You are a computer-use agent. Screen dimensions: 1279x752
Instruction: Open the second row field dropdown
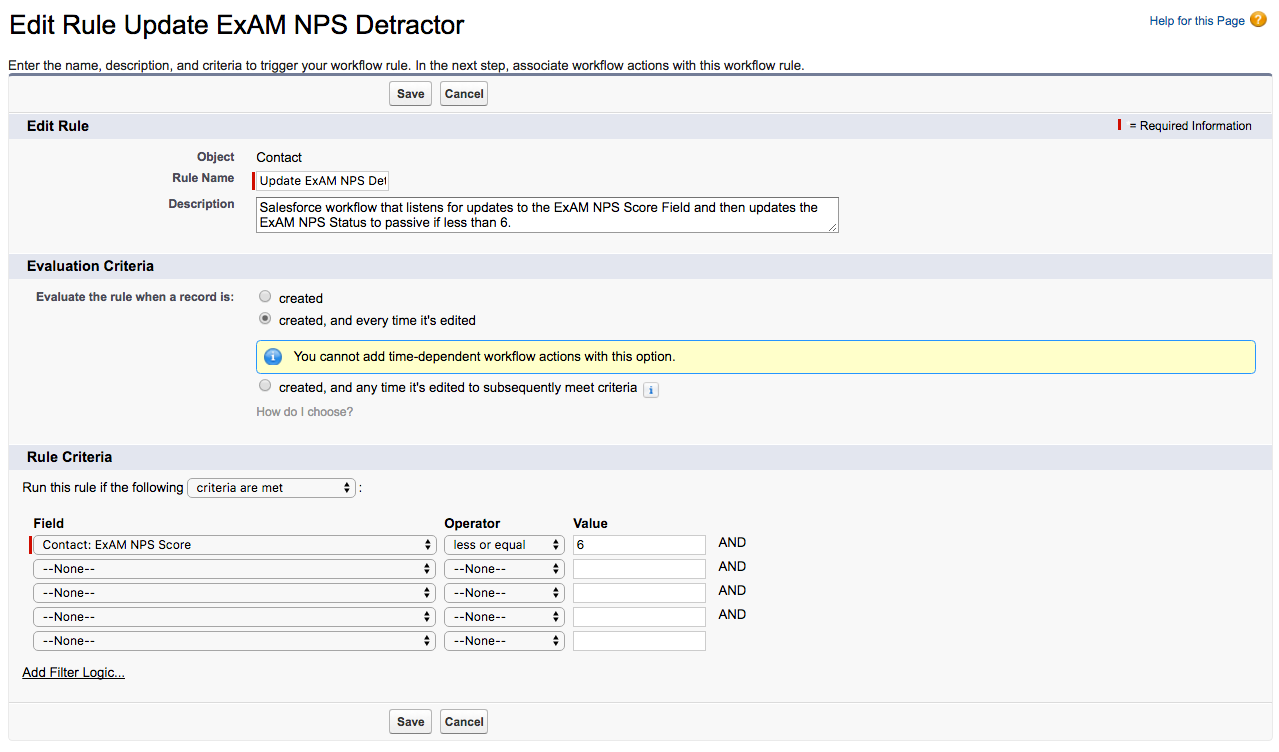tap(235, 569)
